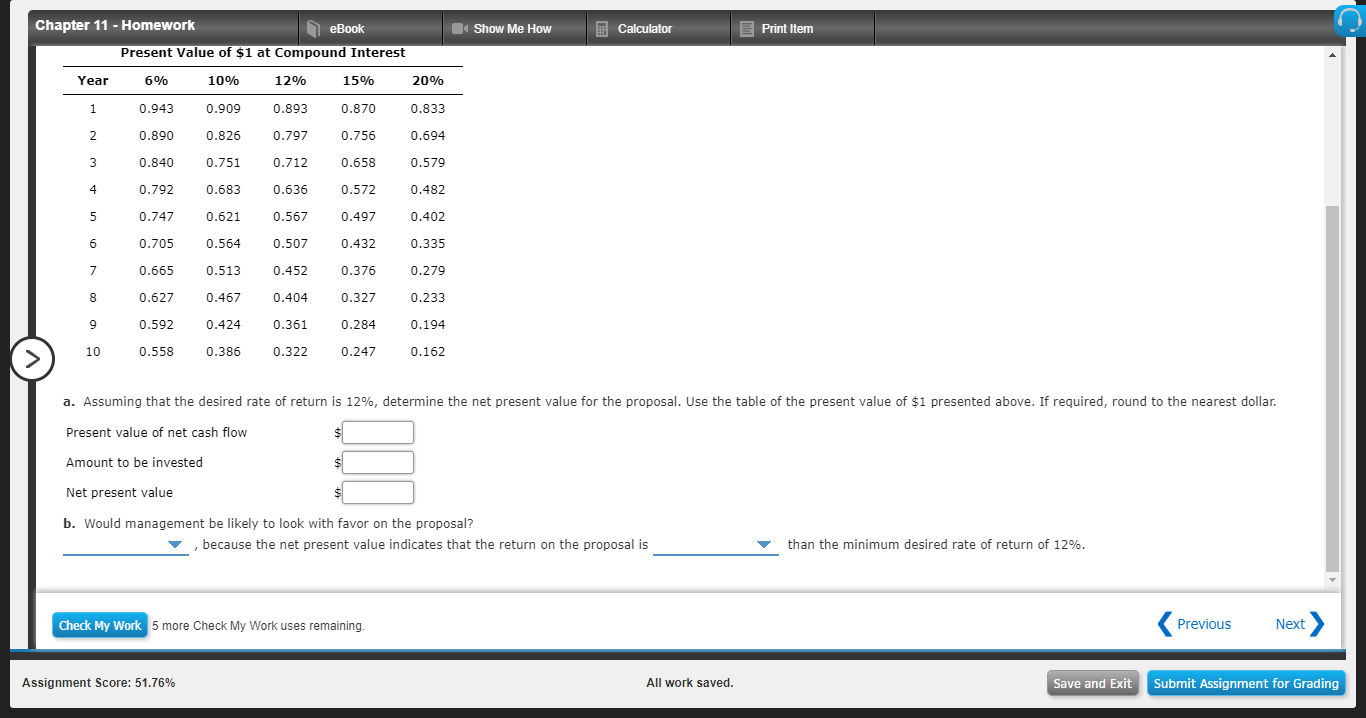Screen dimensions: 1366x718
Task: Click the Print Item icon
Action: 747,29
